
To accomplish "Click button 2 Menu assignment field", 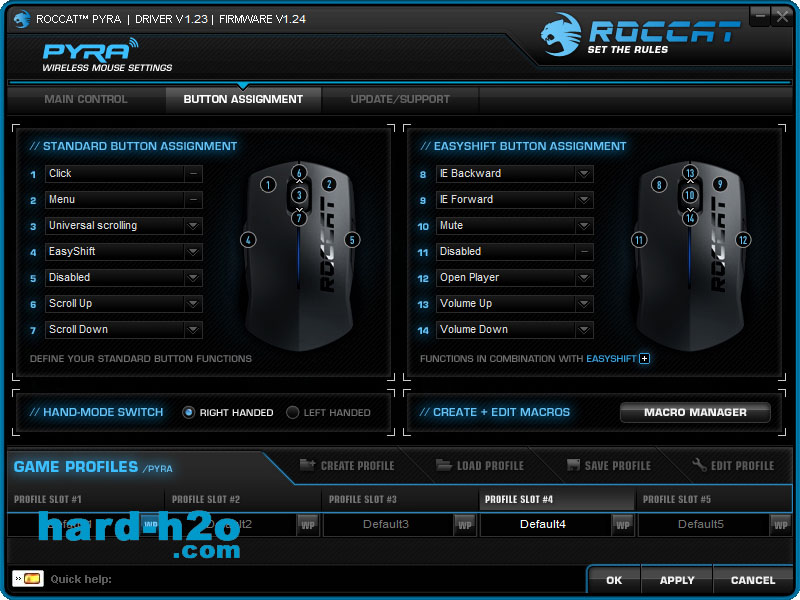I will 123,199.
